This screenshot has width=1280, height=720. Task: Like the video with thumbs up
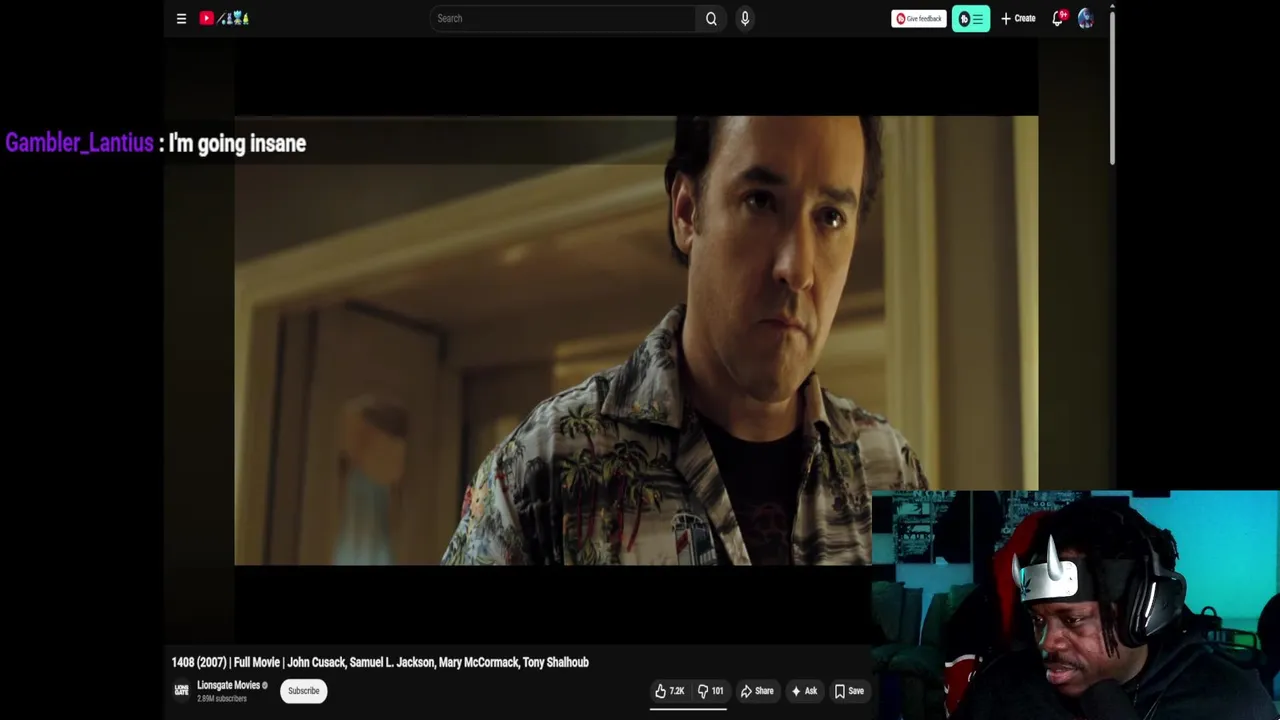point(670,691)
